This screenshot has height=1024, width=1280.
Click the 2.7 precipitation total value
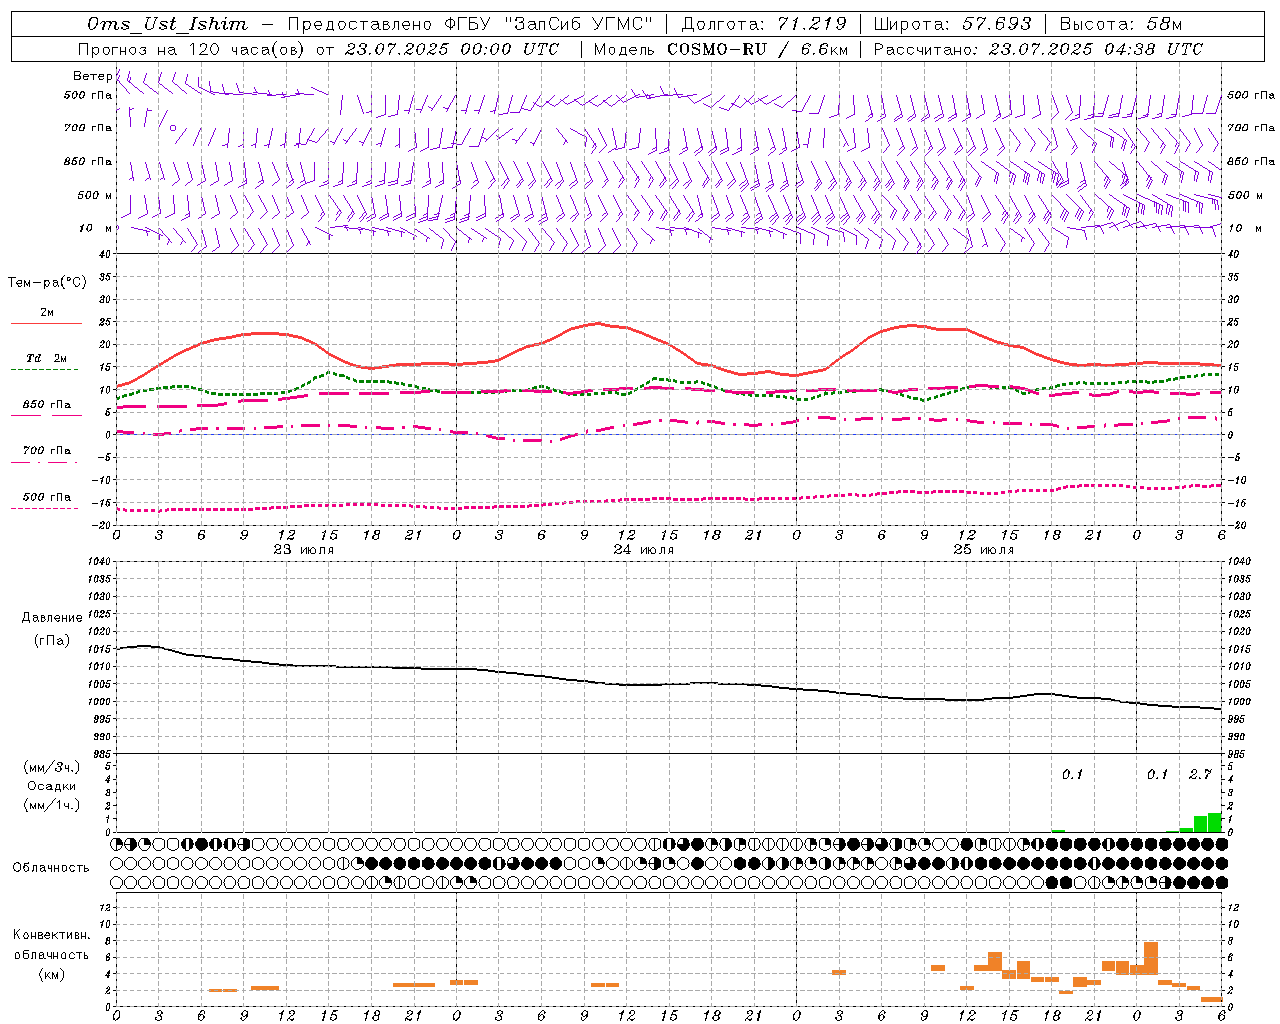[x=1200, y=774]
